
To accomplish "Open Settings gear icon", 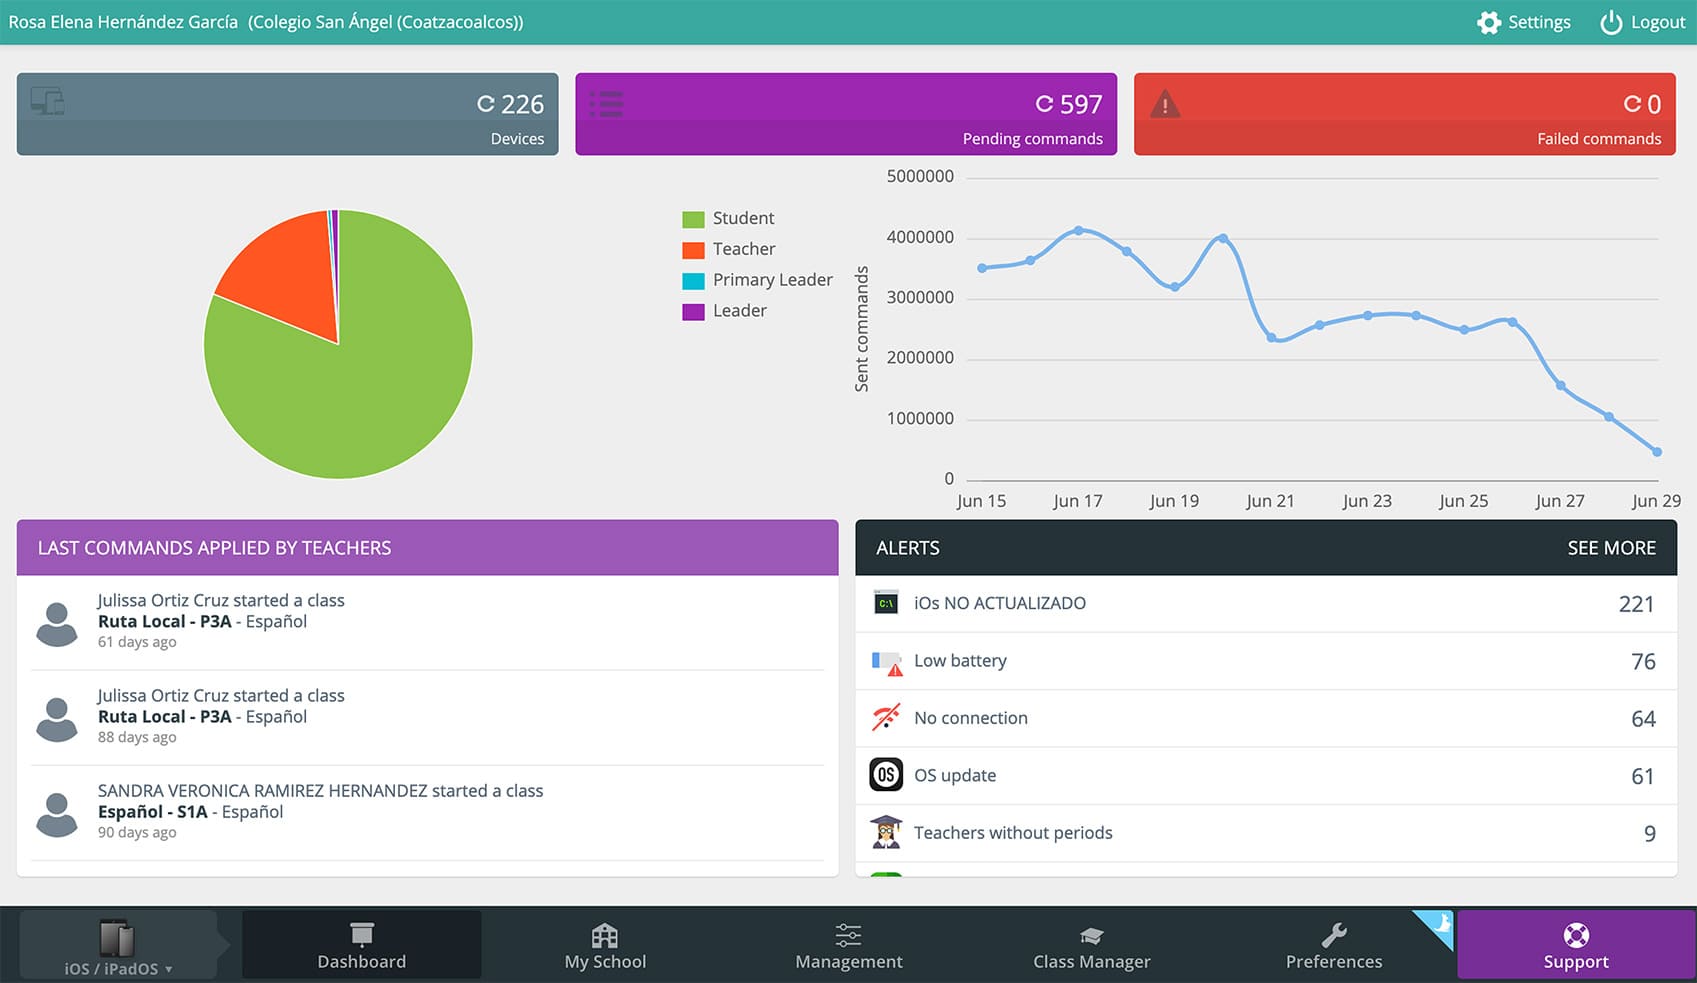I will point(1488,22).
